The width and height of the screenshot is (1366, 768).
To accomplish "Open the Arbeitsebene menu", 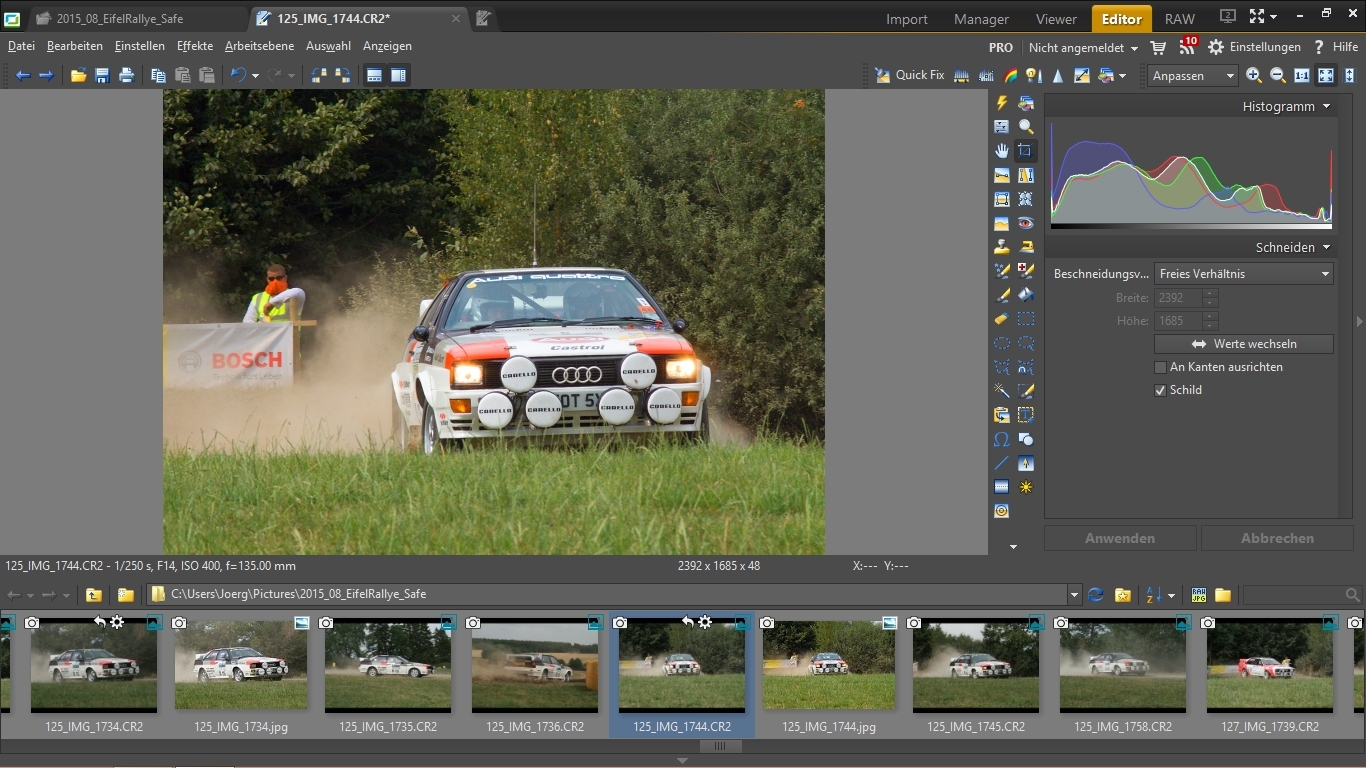I will pos(259,46).
